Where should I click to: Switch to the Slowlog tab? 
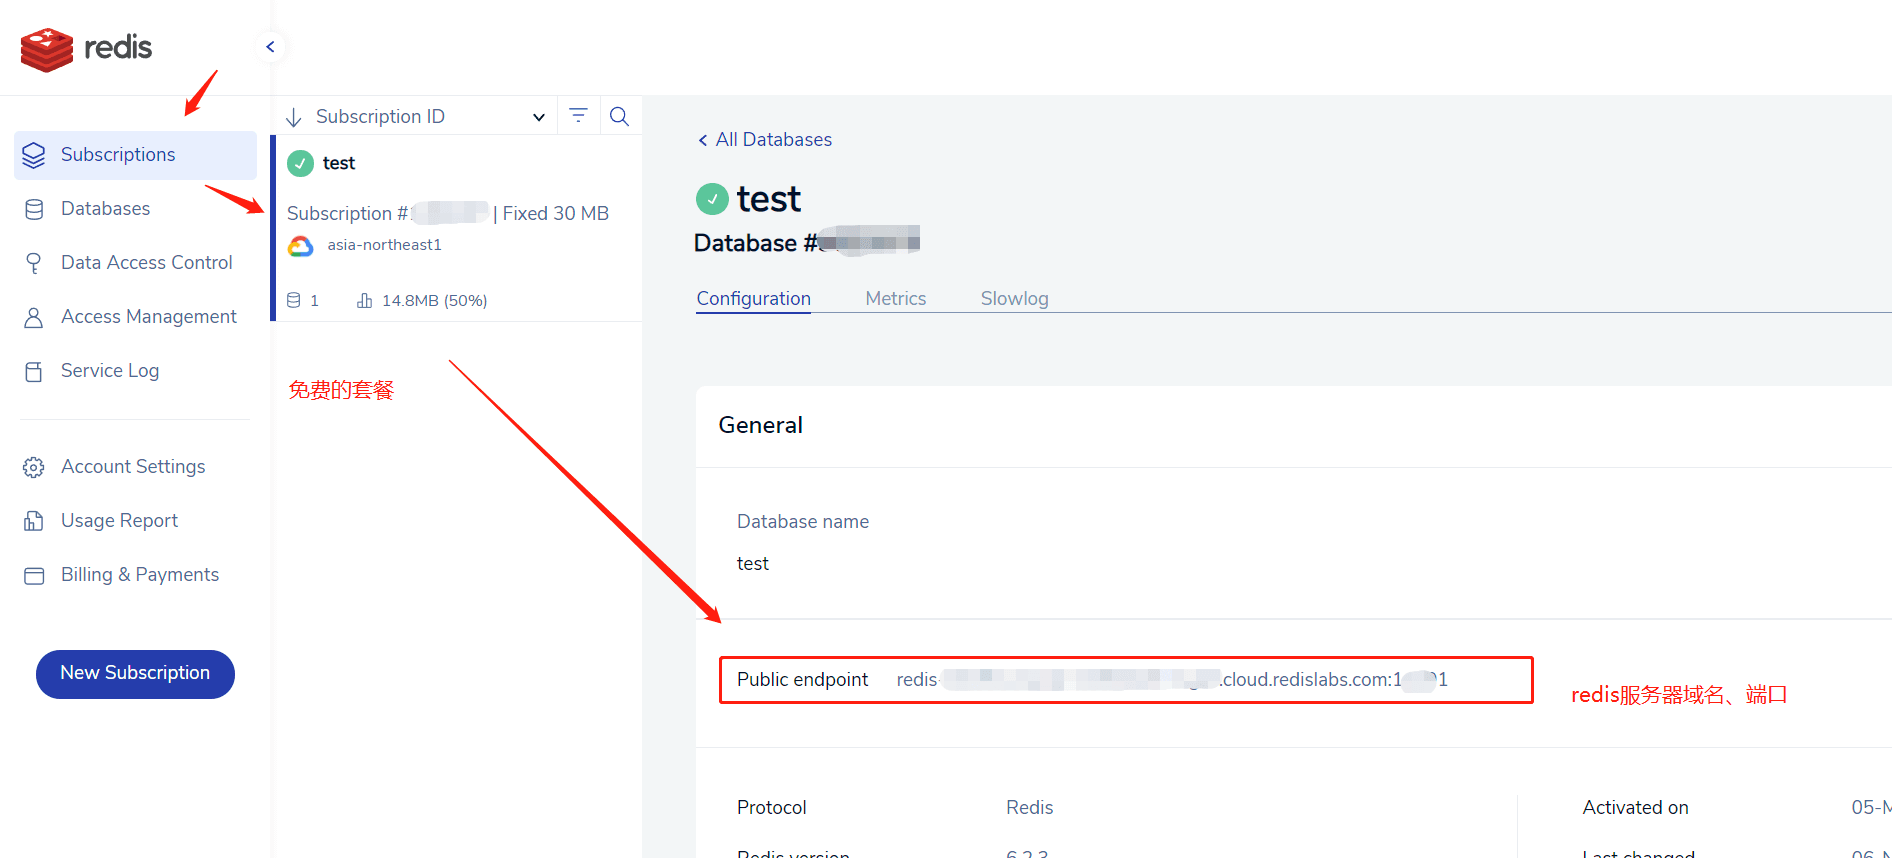coord(1015,299)
